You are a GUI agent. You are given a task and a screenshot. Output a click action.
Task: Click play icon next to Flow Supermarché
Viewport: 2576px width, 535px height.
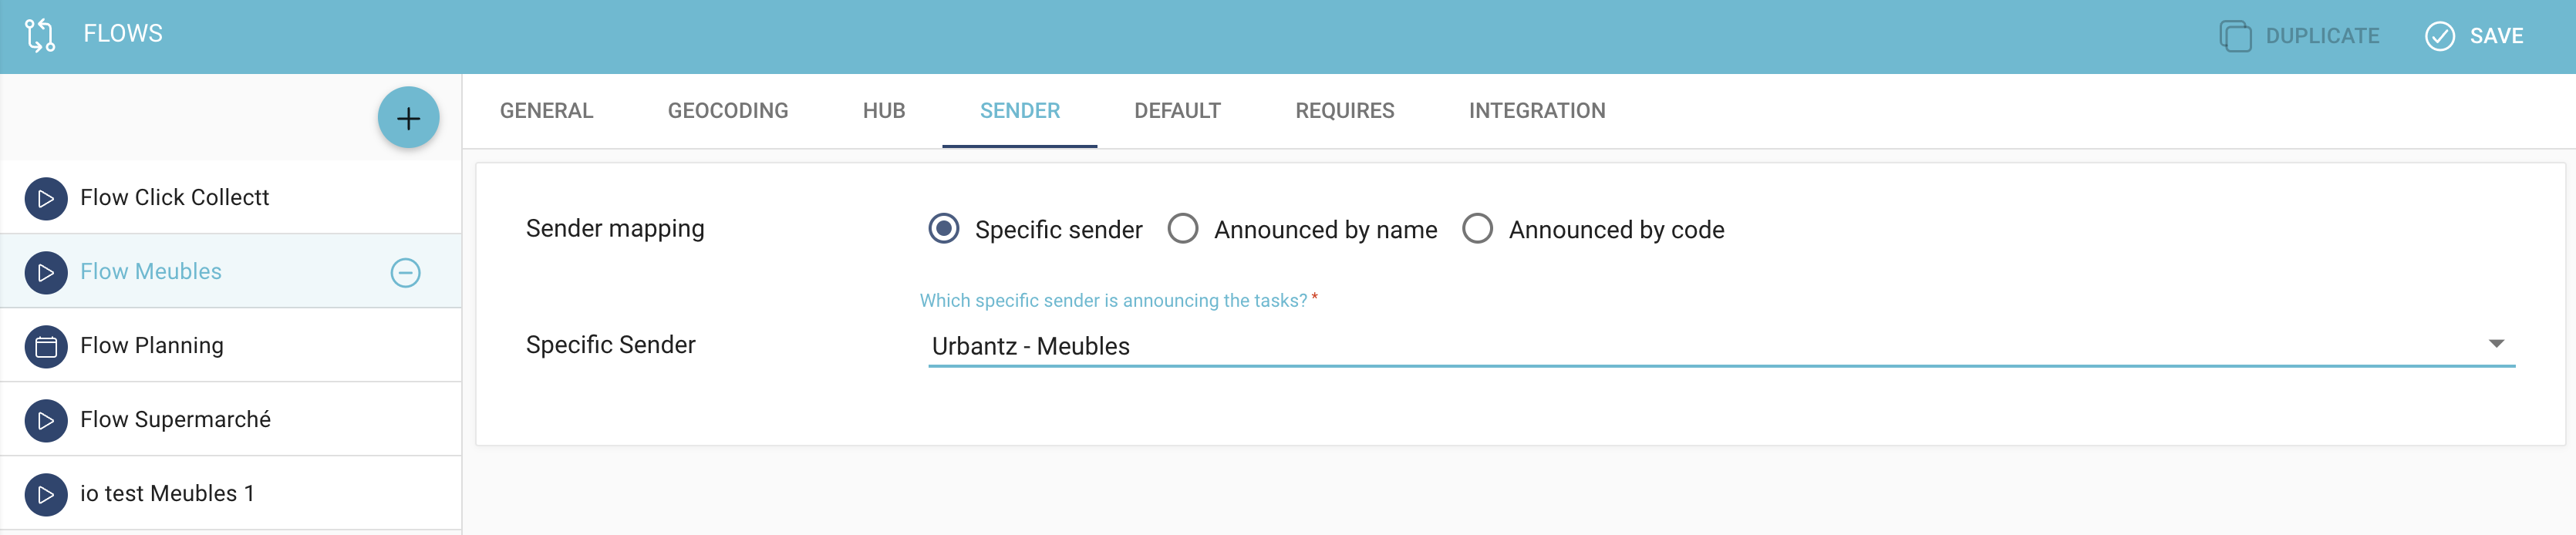tap(46, 420)
